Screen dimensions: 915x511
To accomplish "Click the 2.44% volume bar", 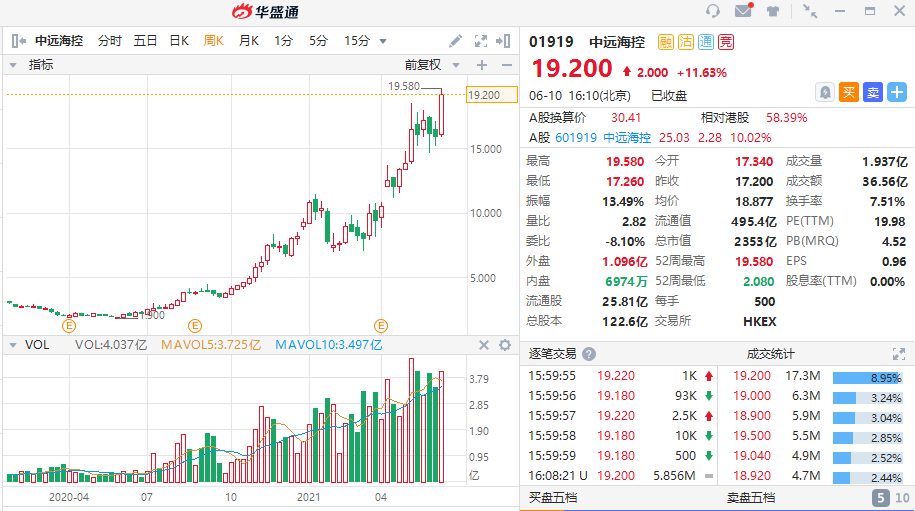I will click(x=867, y=478).
